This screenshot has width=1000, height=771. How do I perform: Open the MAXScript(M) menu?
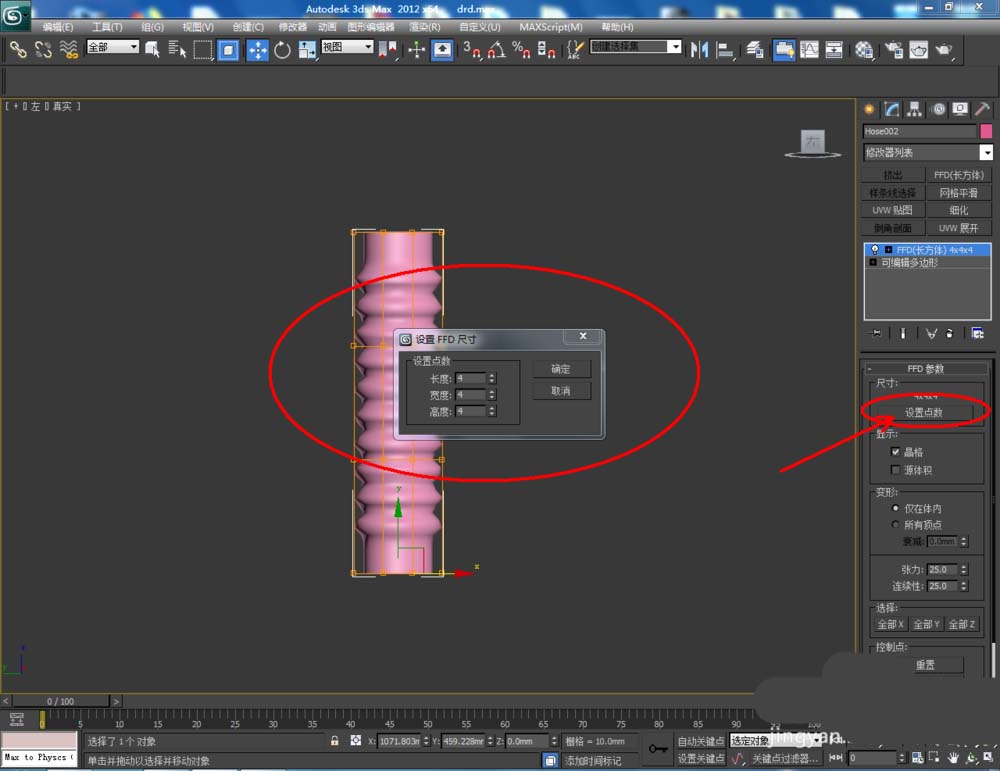point(550,27)
